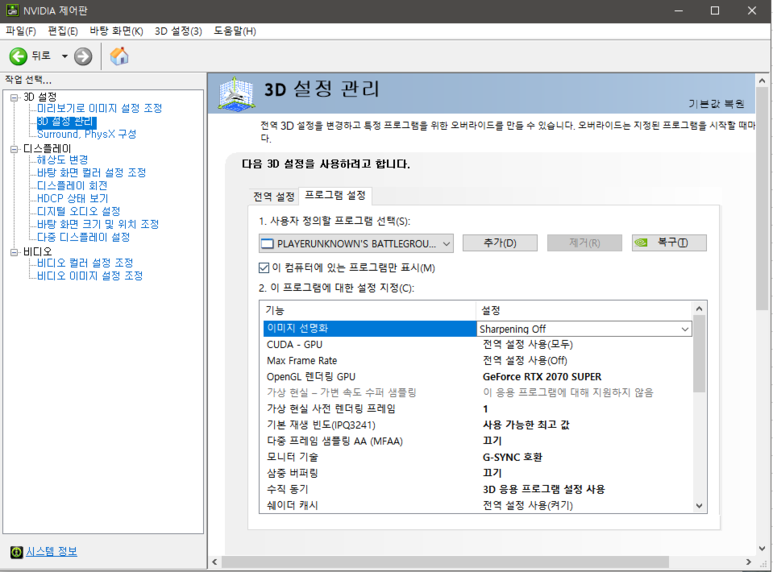Select 다중 프레임 샘플링 AA (MFAA) row
The image size is (773, 572).
coord(478,441)
